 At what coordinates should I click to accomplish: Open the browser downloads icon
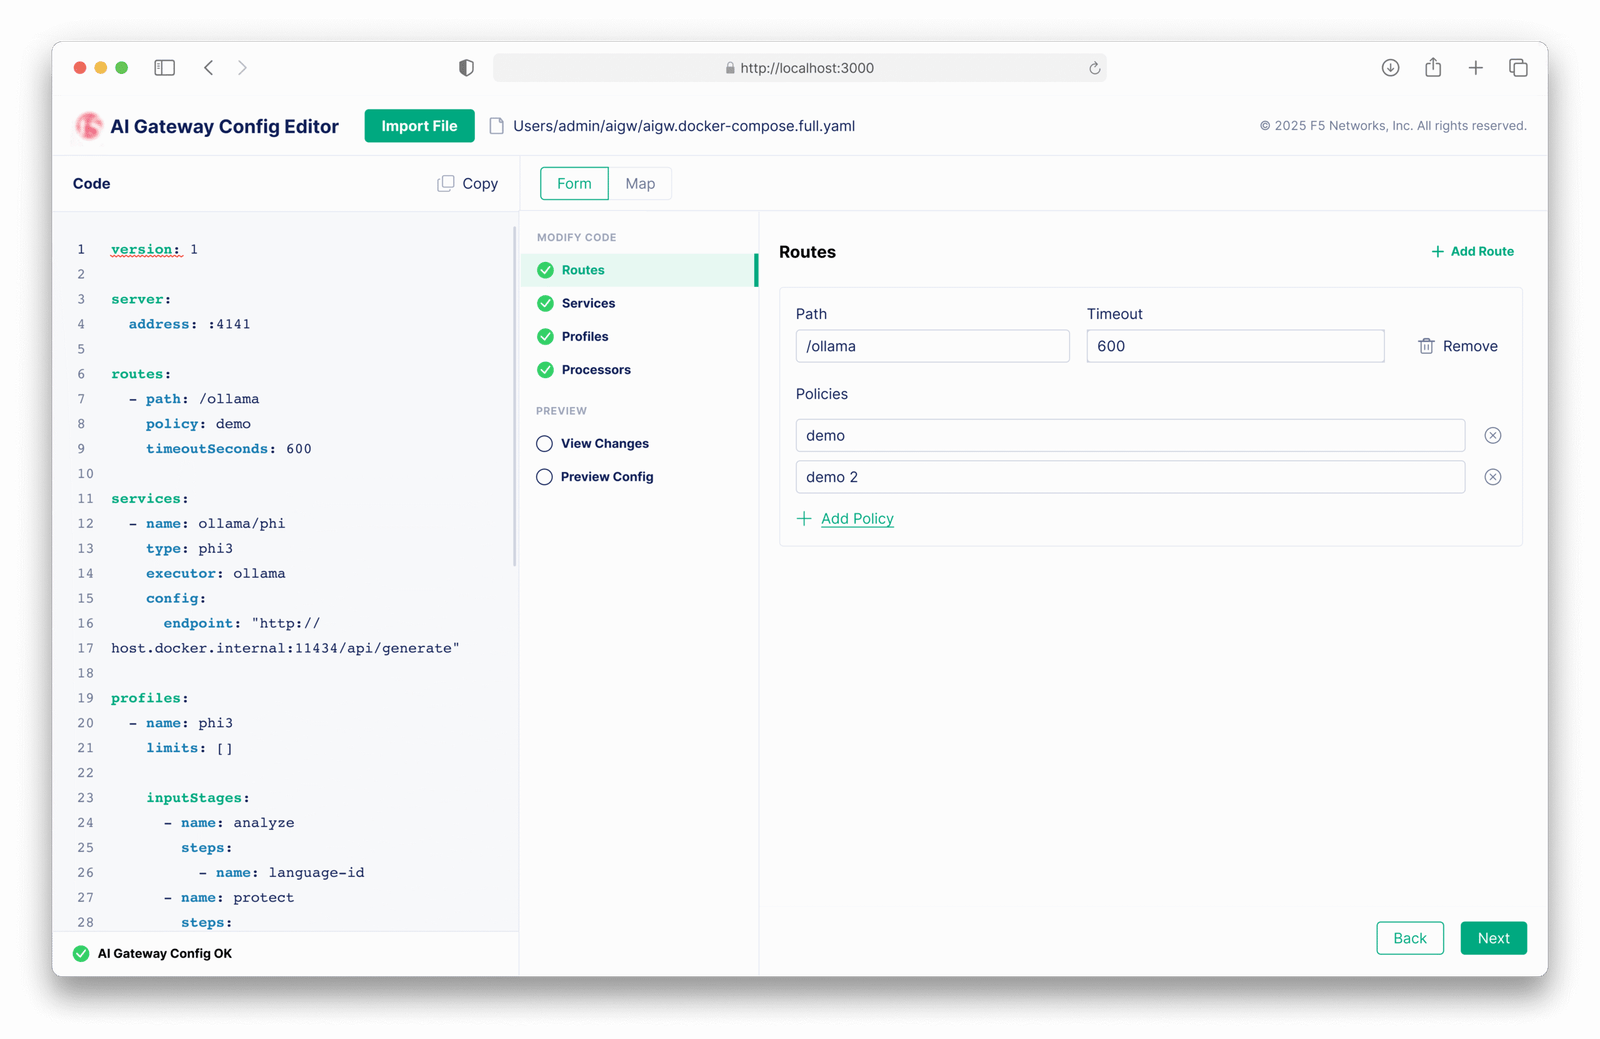(x=1390, y=68)
